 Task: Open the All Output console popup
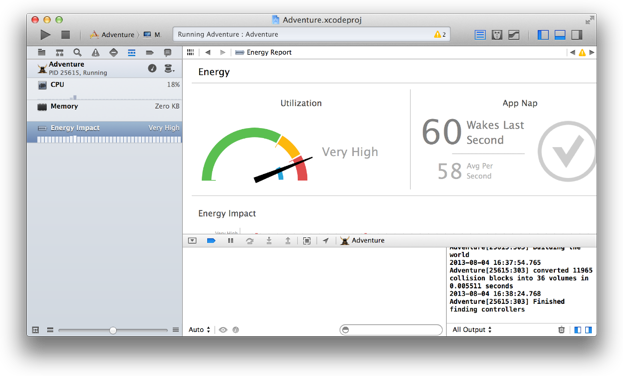(x=472, y=329)
